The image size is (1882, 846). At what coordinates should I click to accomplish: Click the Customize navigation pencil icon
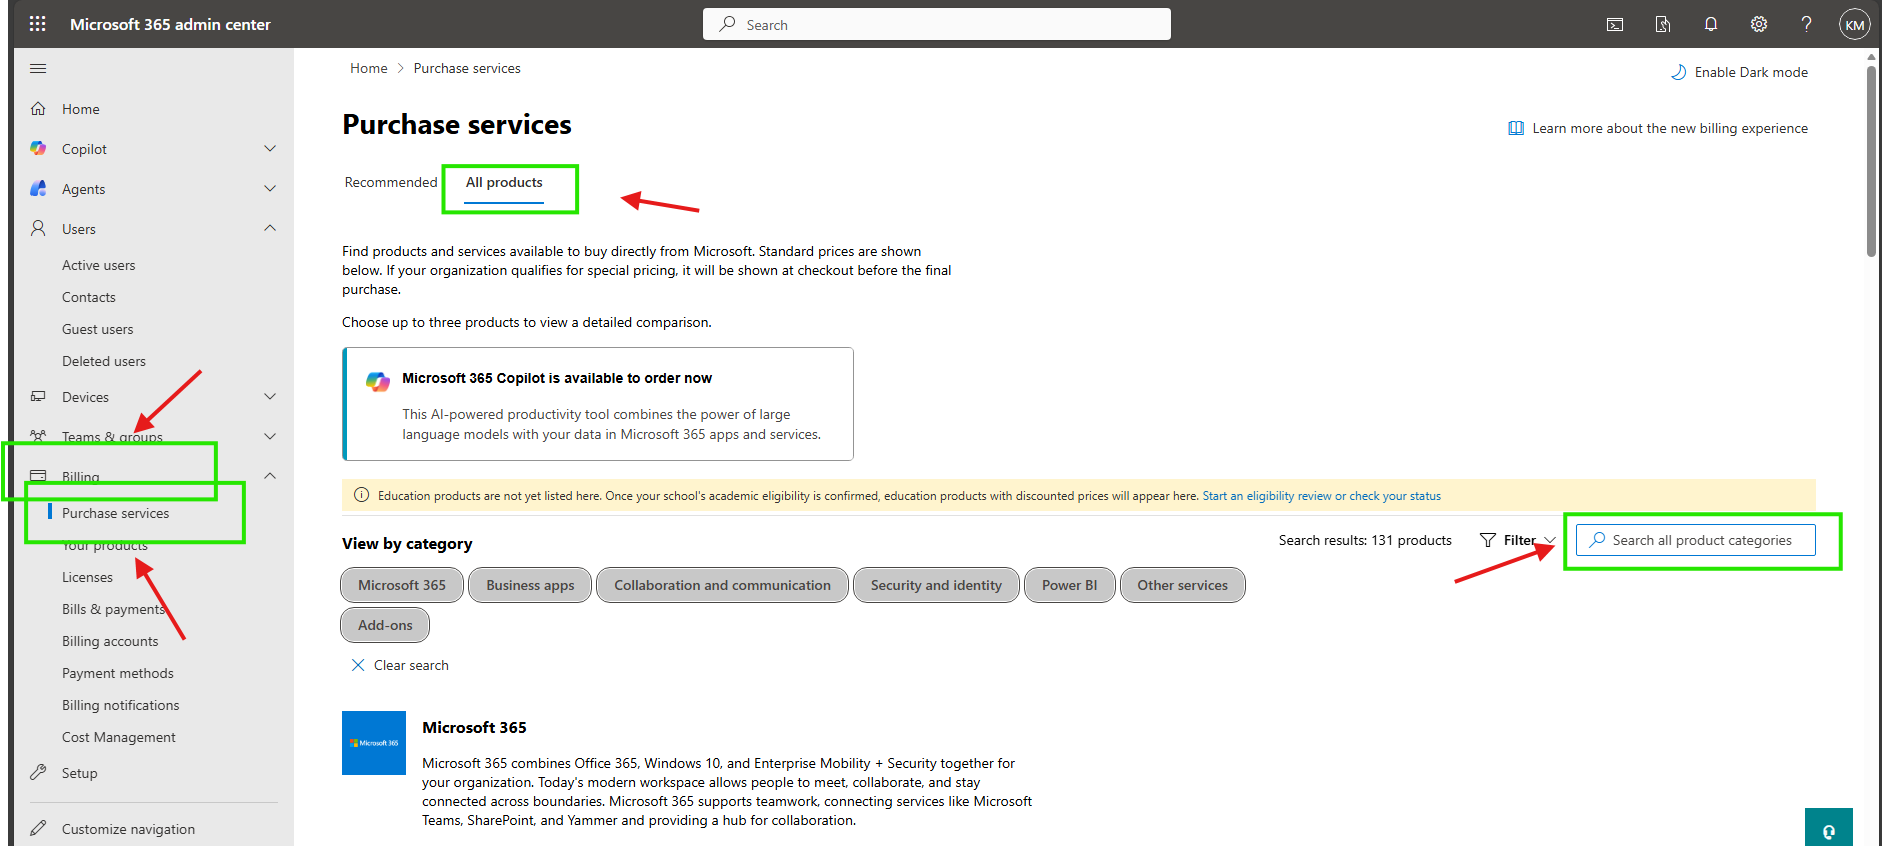pos(38,829)
